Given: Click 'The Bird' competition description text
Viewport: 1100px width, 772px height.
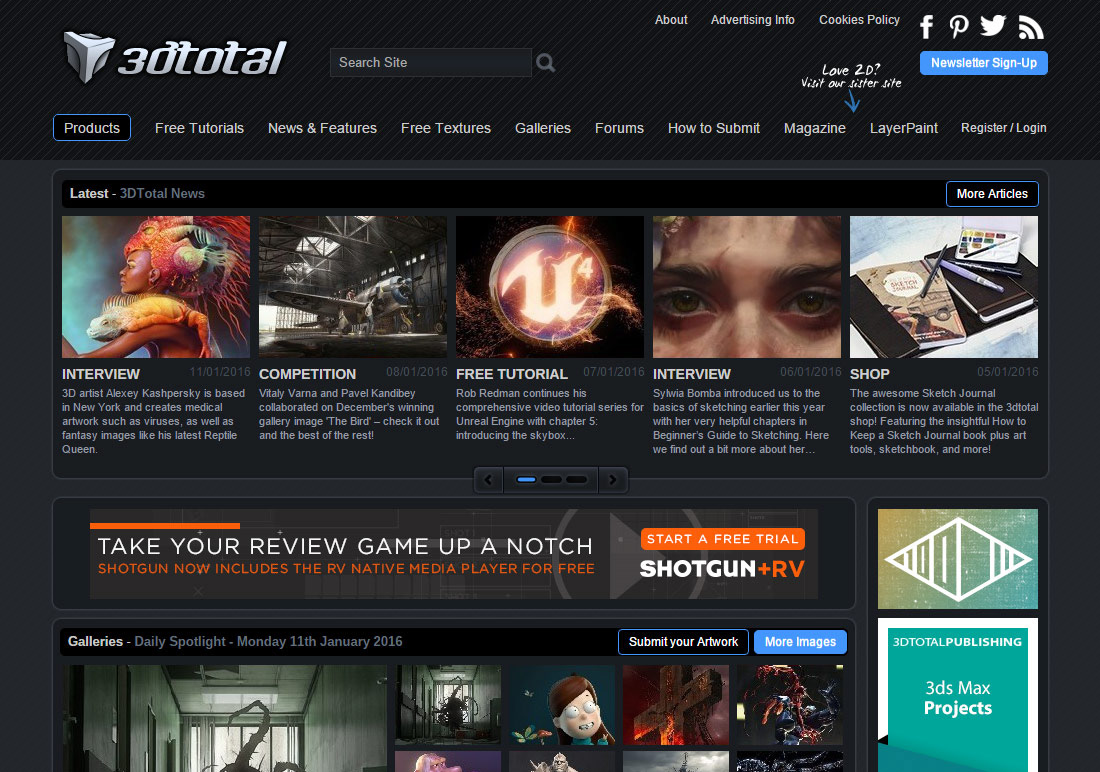Looking at the screenshot, I should tap(349, 414).
